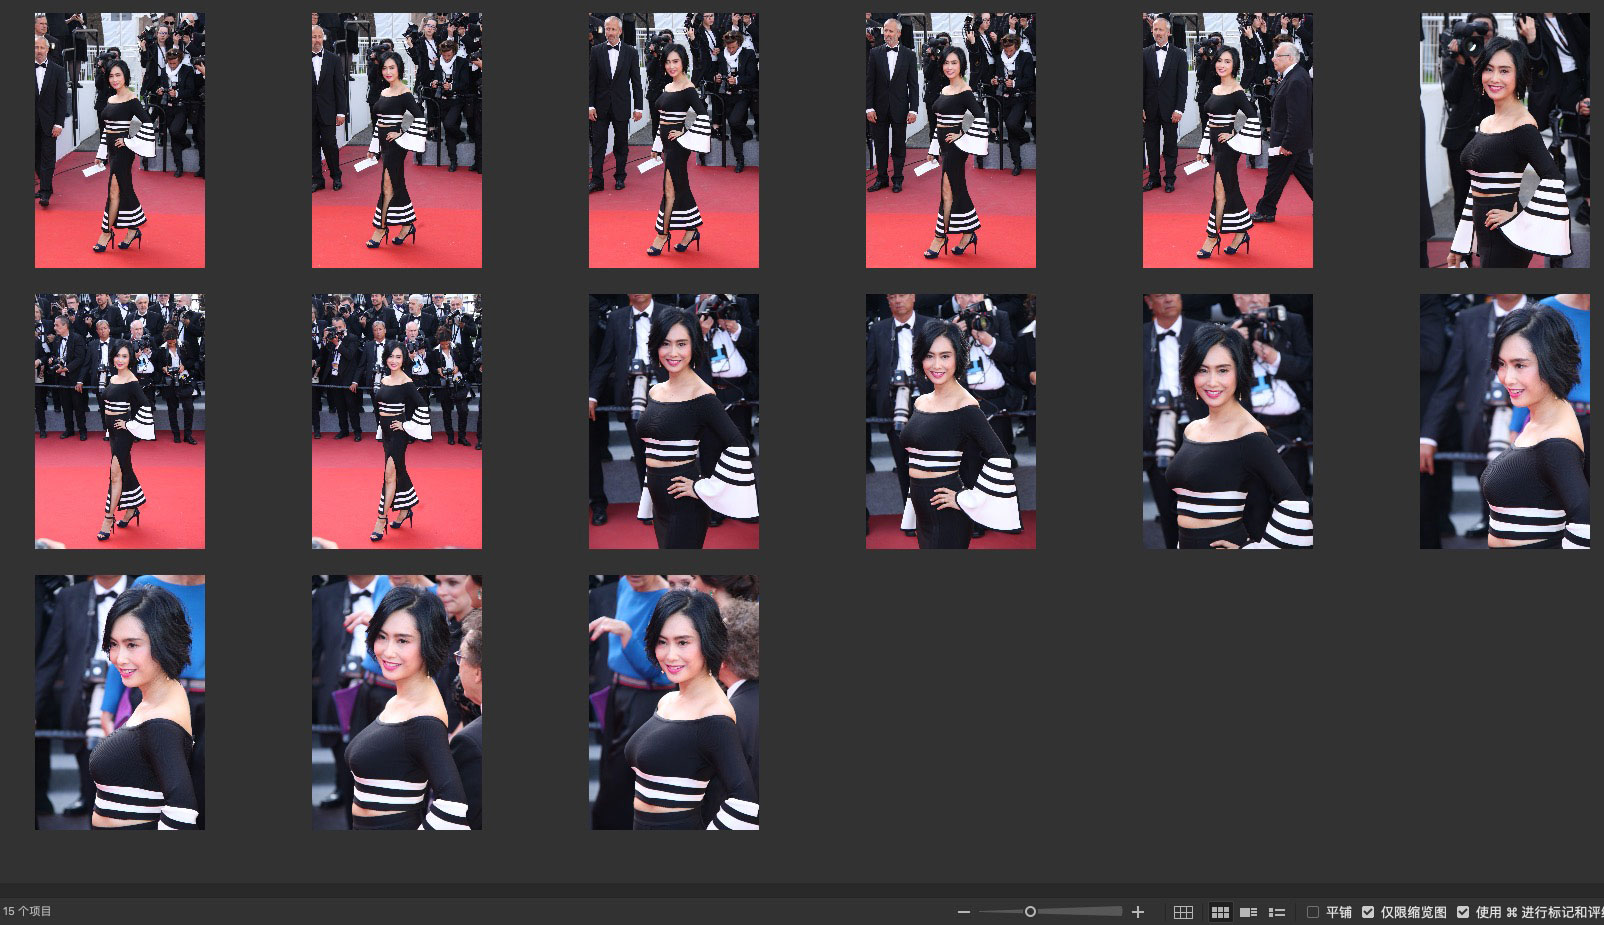Click the minus icon to shrink thumbnails

tap(964, 912)
